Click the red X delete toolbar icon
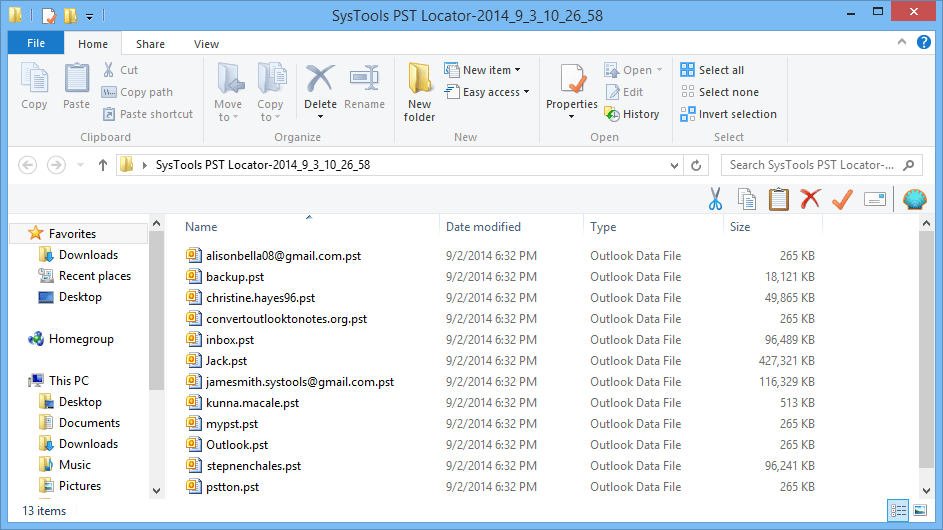The height and width of the screenshot is (530, 943). [x=810, y=199]
